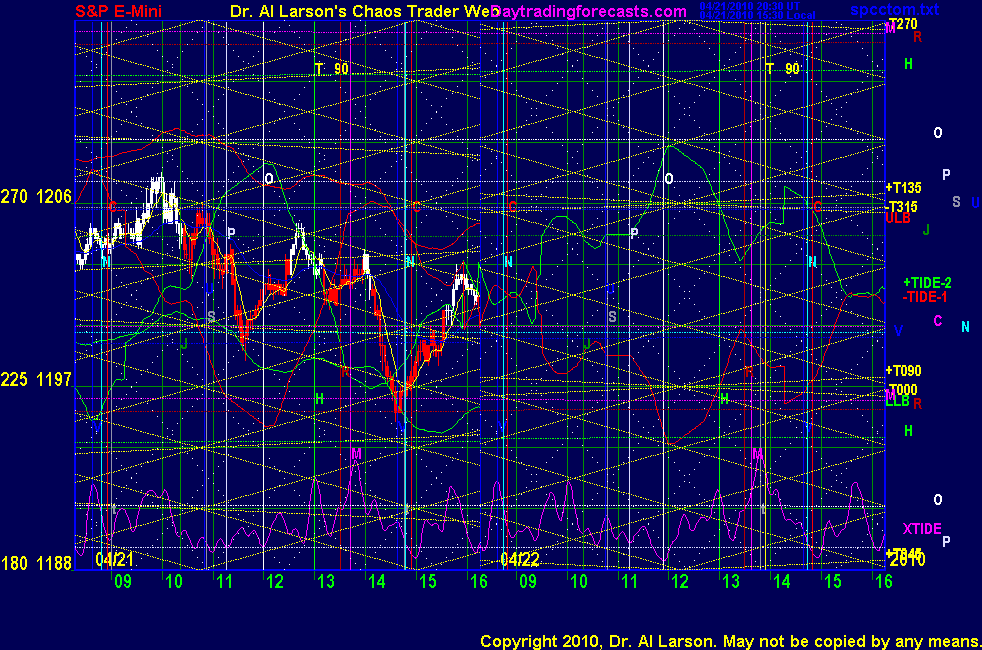Select the "225 1197" price axis label
The image size is (982, 650).
point(36,379)
